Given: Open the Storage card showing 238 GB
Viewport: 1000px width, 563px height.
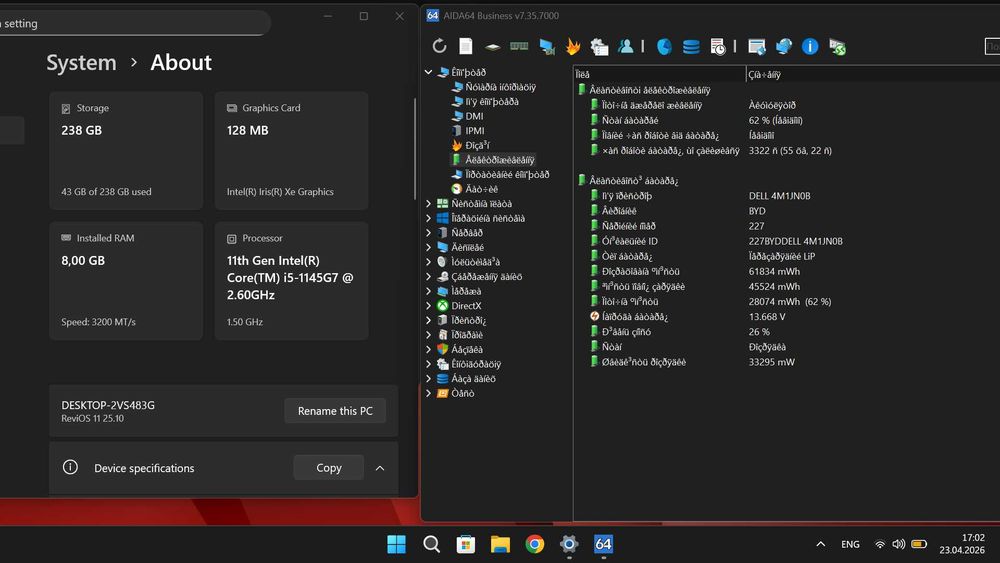Looking at the screenshot, I should click(126, 151).
